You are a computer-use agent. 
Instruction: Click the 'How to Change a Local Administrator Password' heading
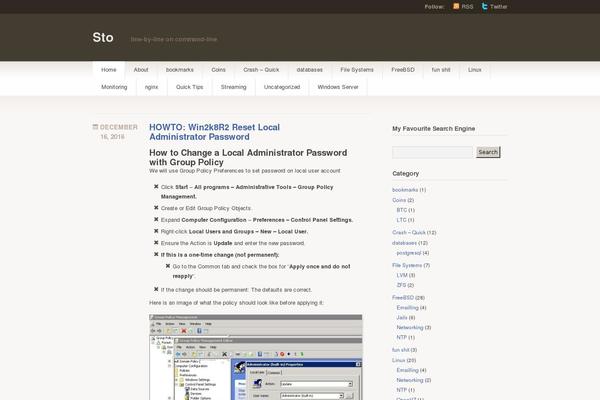(x=248, y=157)
